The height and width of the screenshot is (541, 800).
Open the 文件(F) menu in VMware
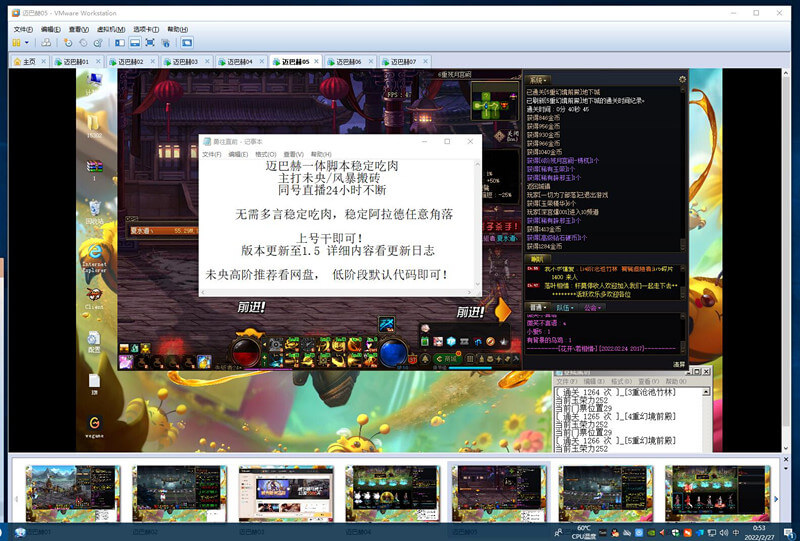(23, 30)
